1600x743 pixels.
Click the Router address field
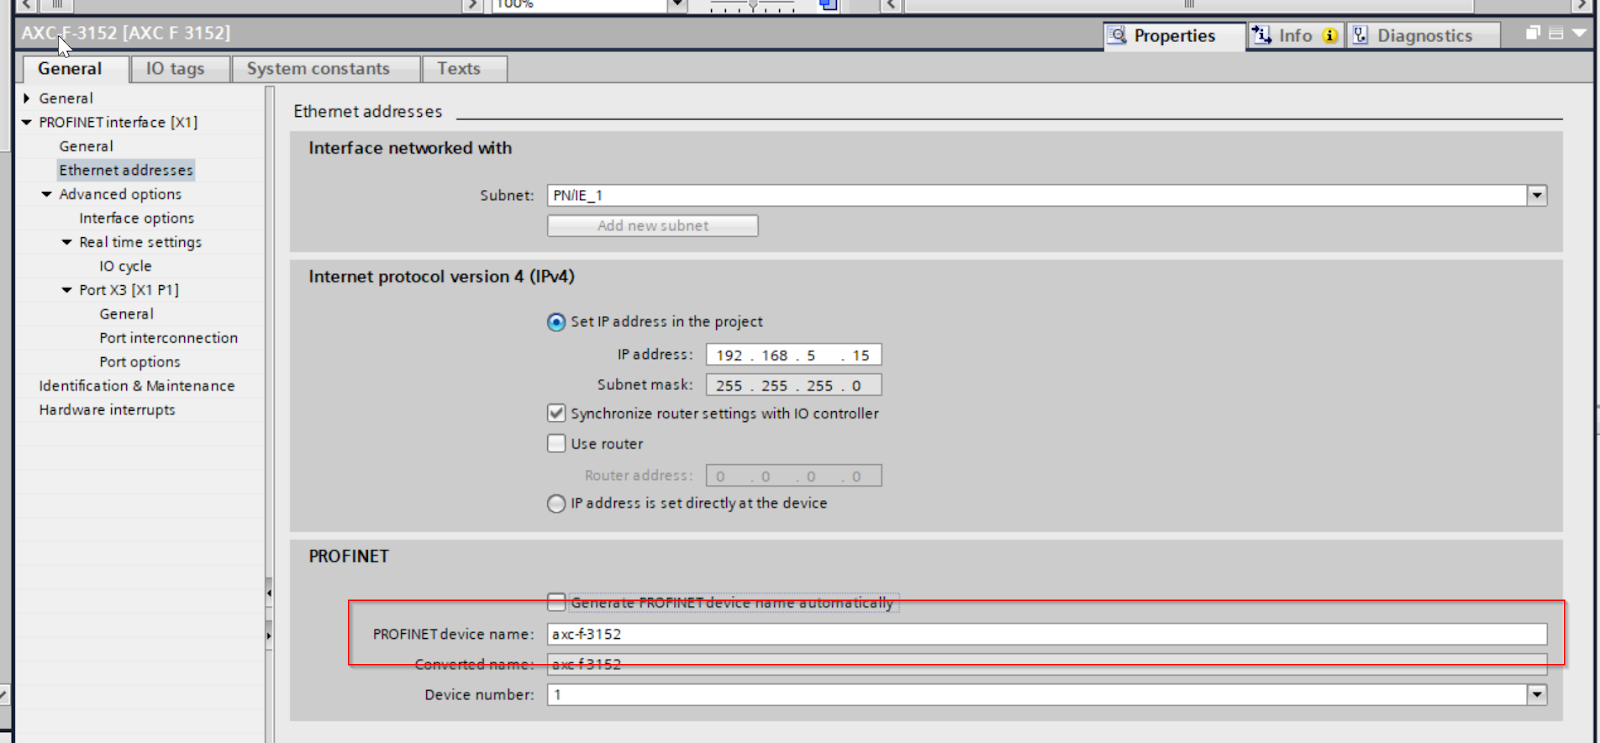(x=794, y=476)
